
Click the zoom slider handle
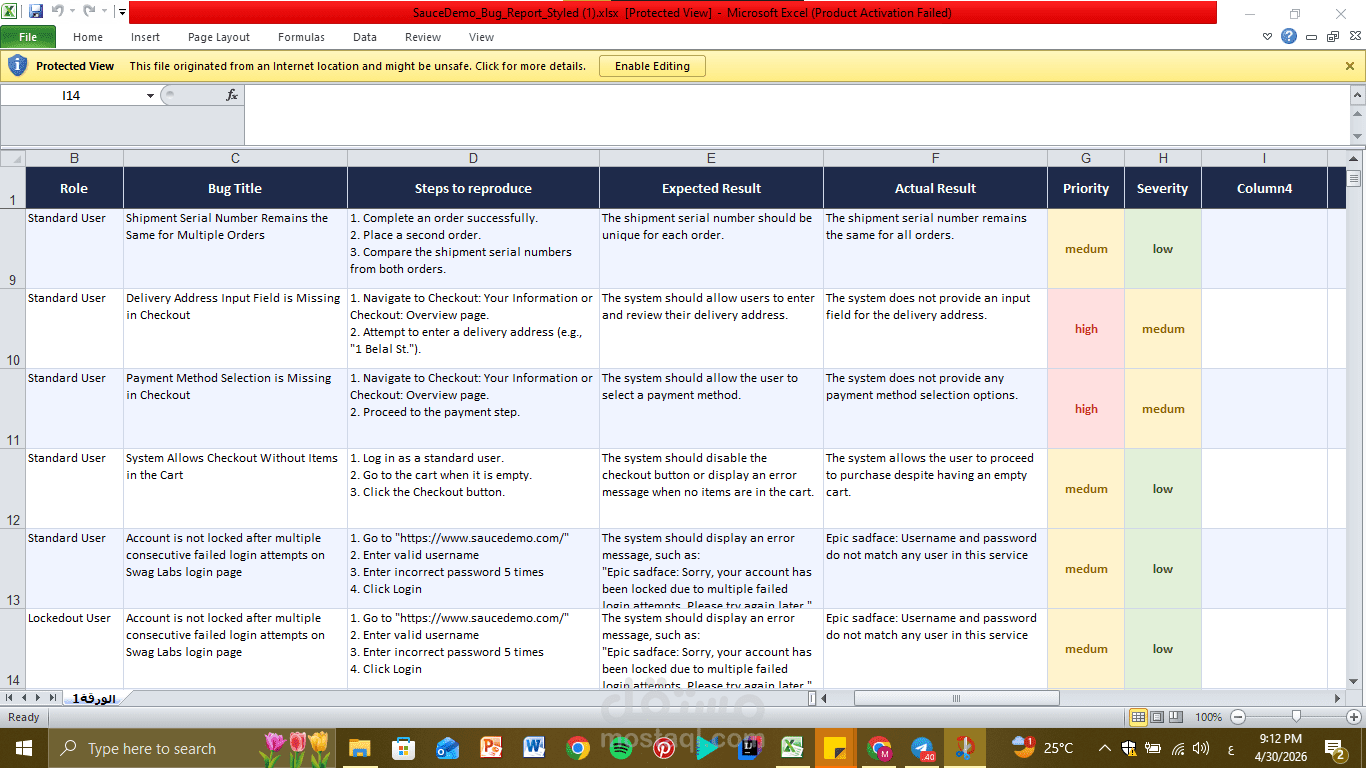click(1296, 717)
